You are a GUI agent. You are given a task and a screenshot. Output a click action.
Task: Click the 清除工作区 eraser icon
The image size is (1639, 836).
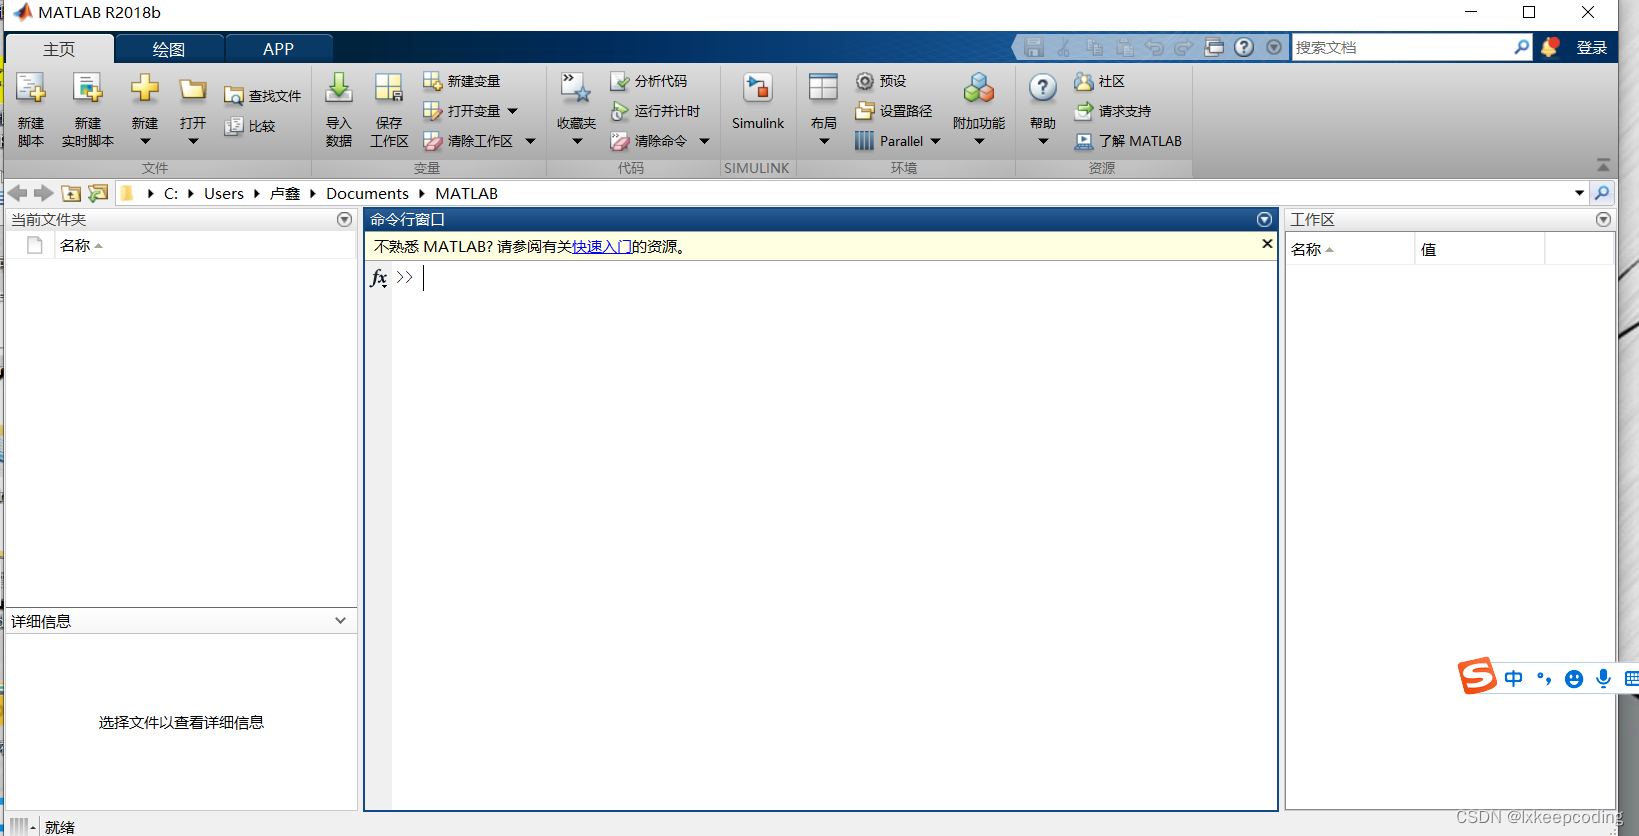432,141
